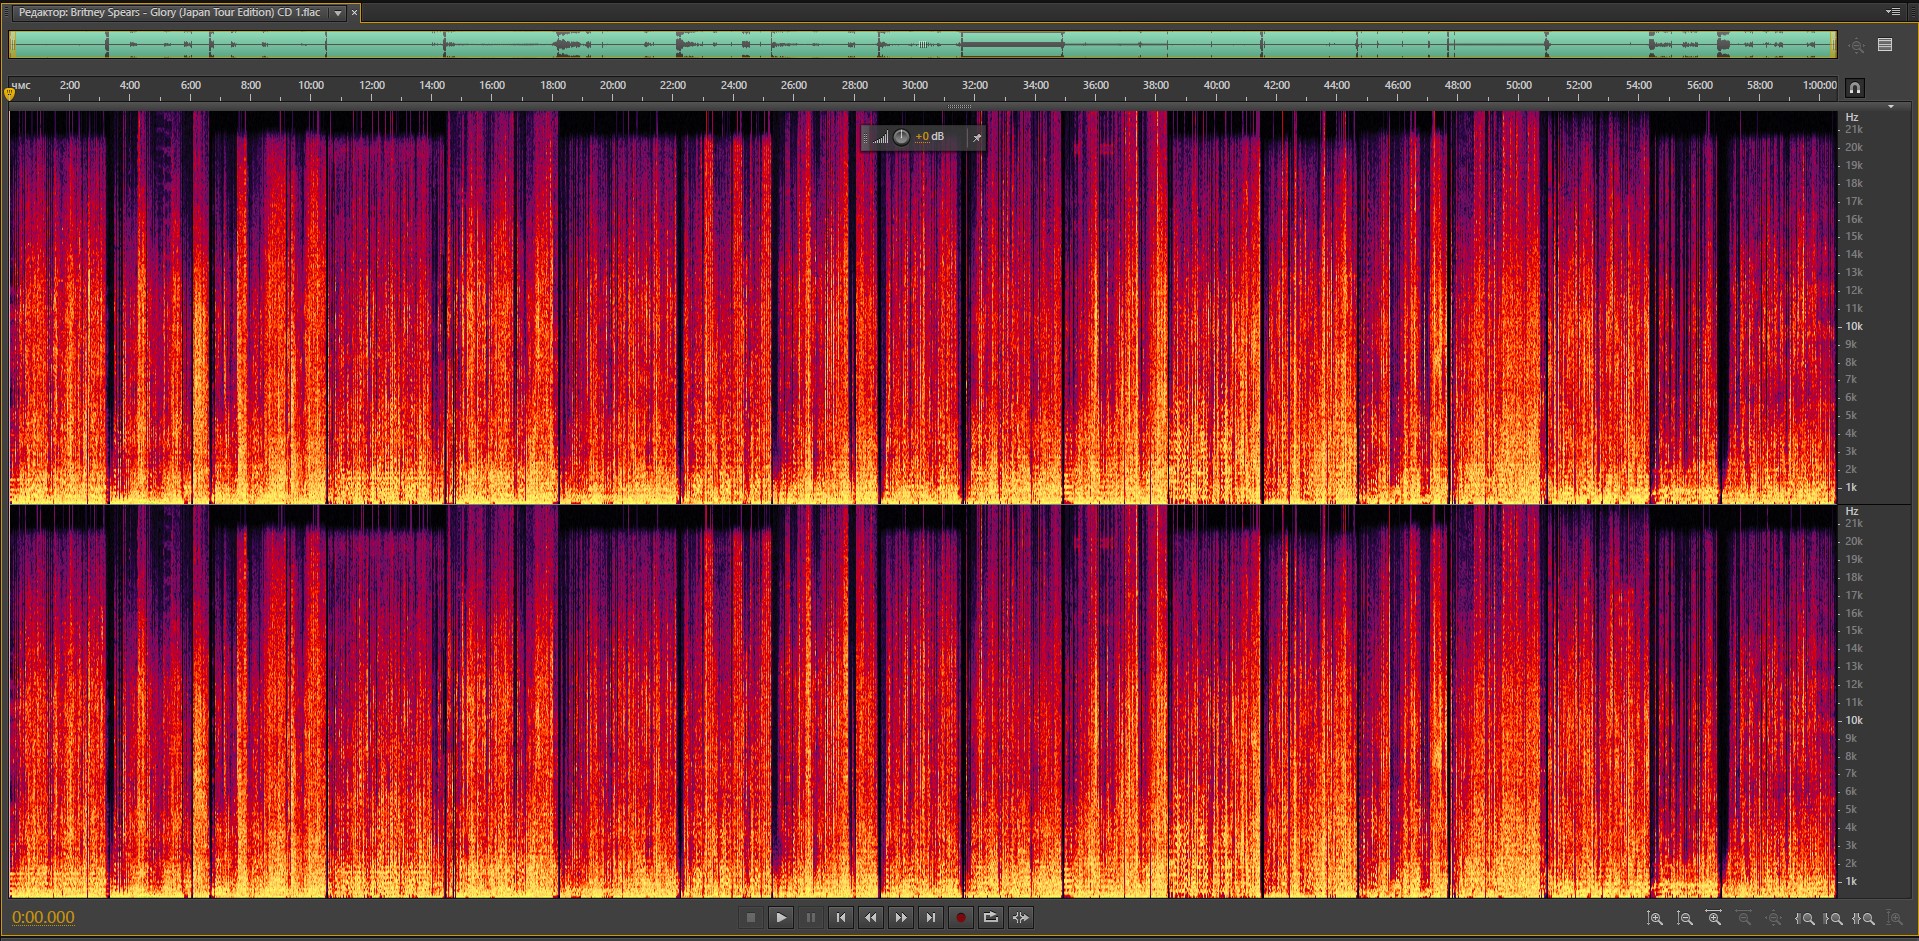The image size is (1919, 941).
Task: Click the Zoom In Time icon
Action: (1714, 918)
